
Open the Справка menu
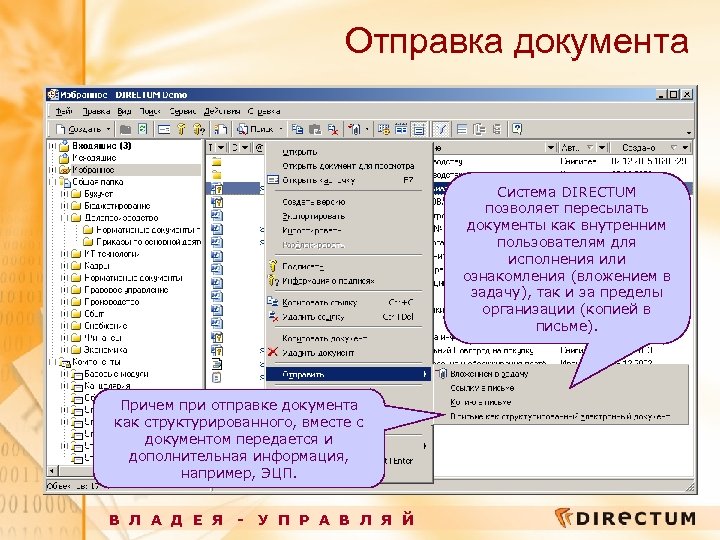(x=264, y=111)
